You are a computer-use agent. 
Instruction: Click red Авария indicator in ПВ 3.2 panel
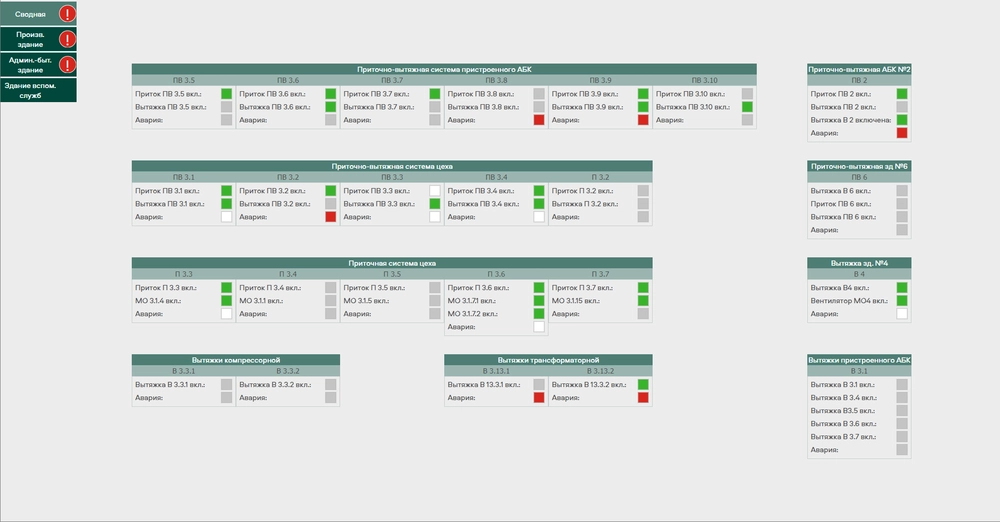[331, 216]
